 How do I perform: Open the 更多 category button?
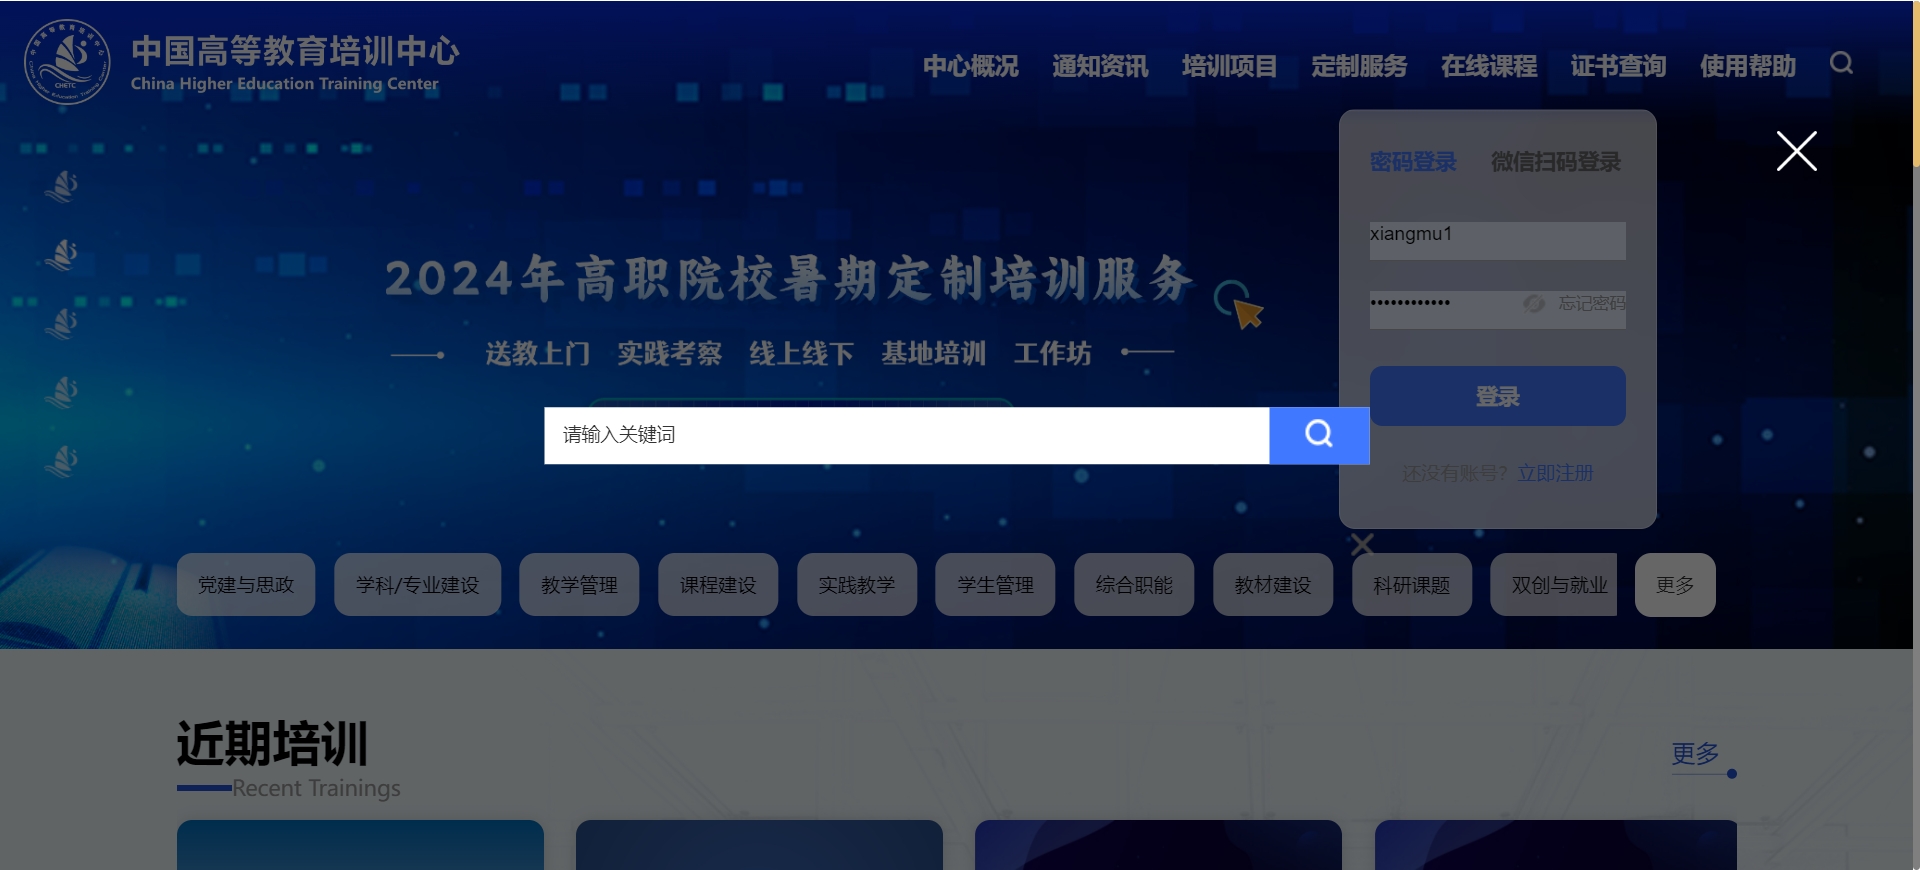(x=1674, y=585)
